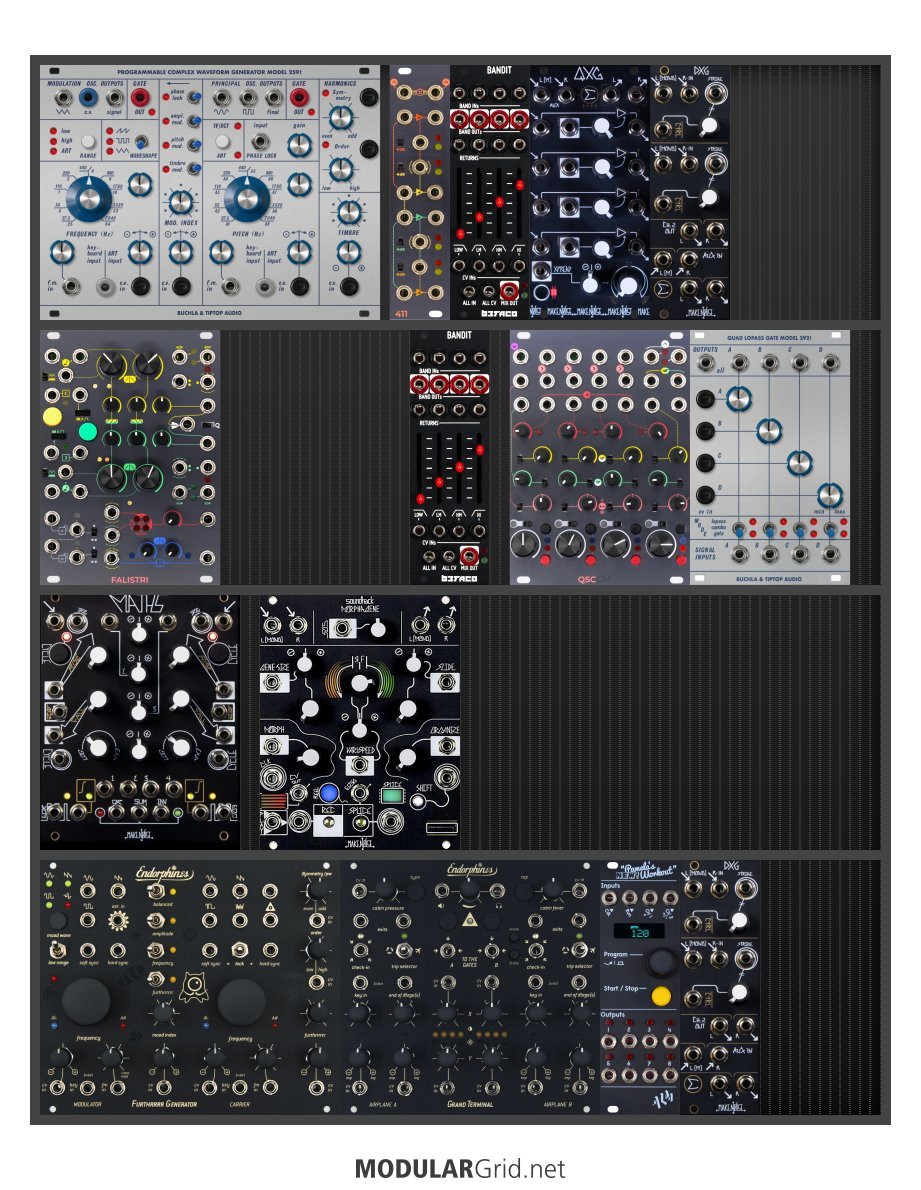Click the FALISTRI module name label
Viewport: 921px width, 1190px height.
tap(130, 579)
